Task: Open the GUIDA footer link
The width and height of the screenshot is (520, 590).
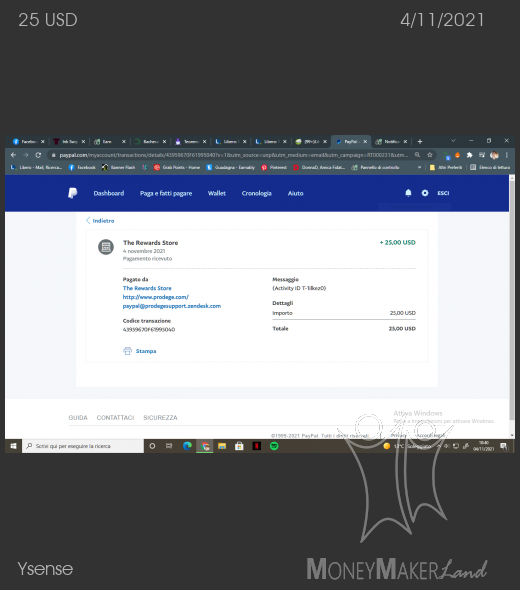Action: coord(78,418)
